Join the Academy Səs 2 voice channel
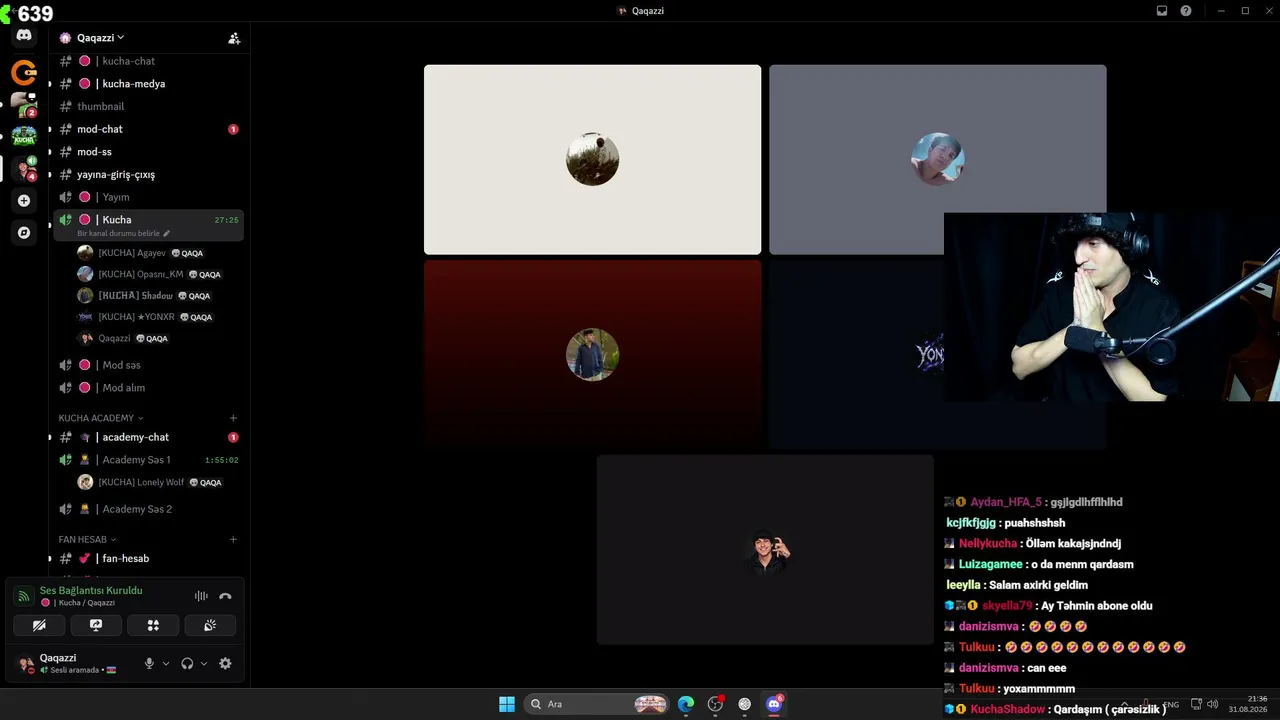This screenshot has width=1280, height=720. point(148,509)
